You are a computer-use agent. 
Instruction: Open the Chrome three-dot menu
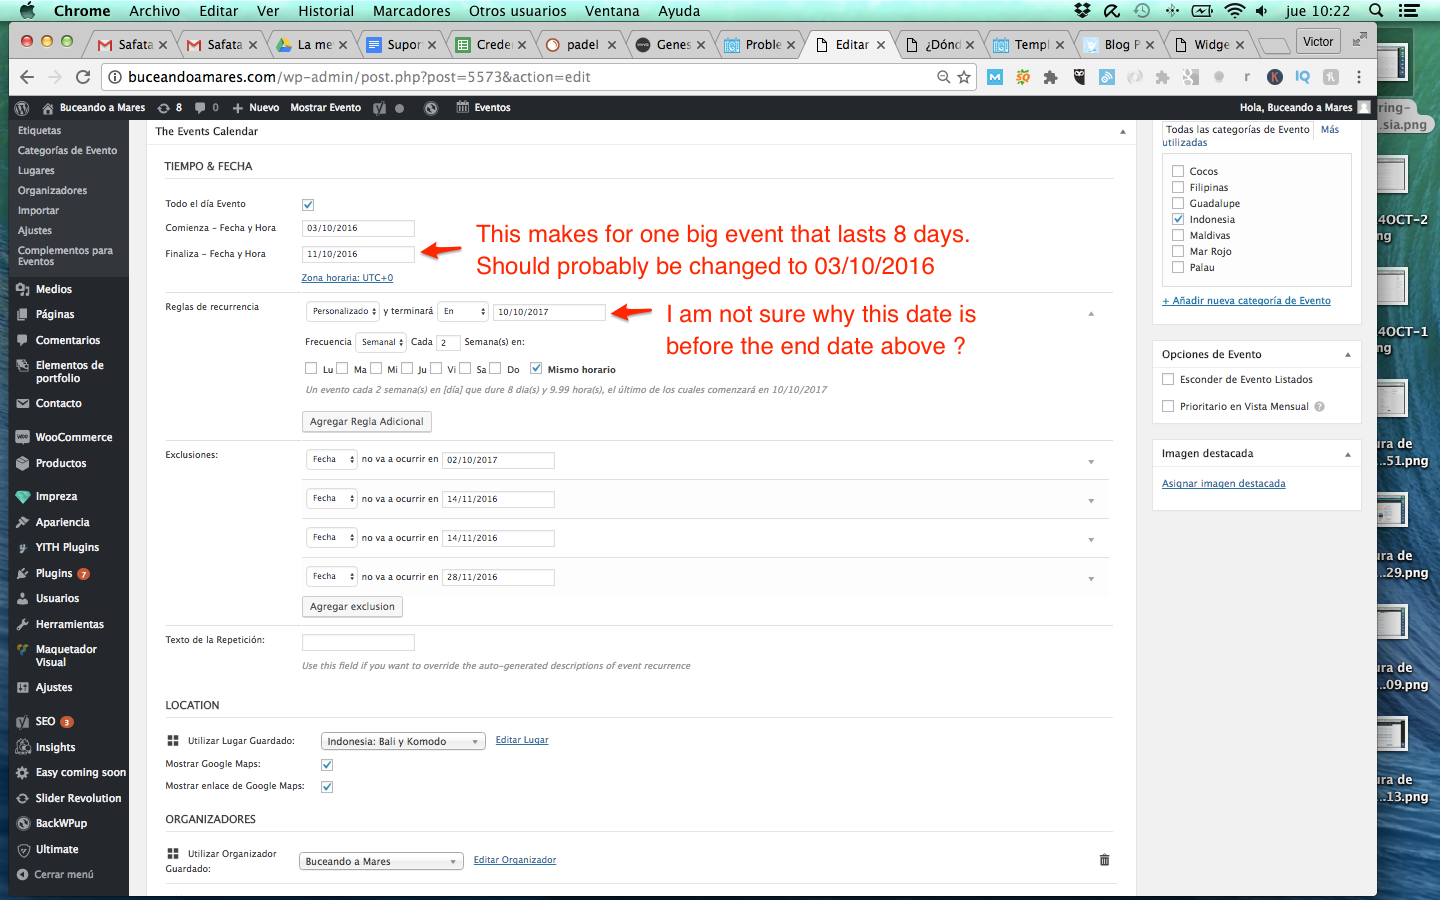pyautogui.click(x=1359, y=77)
